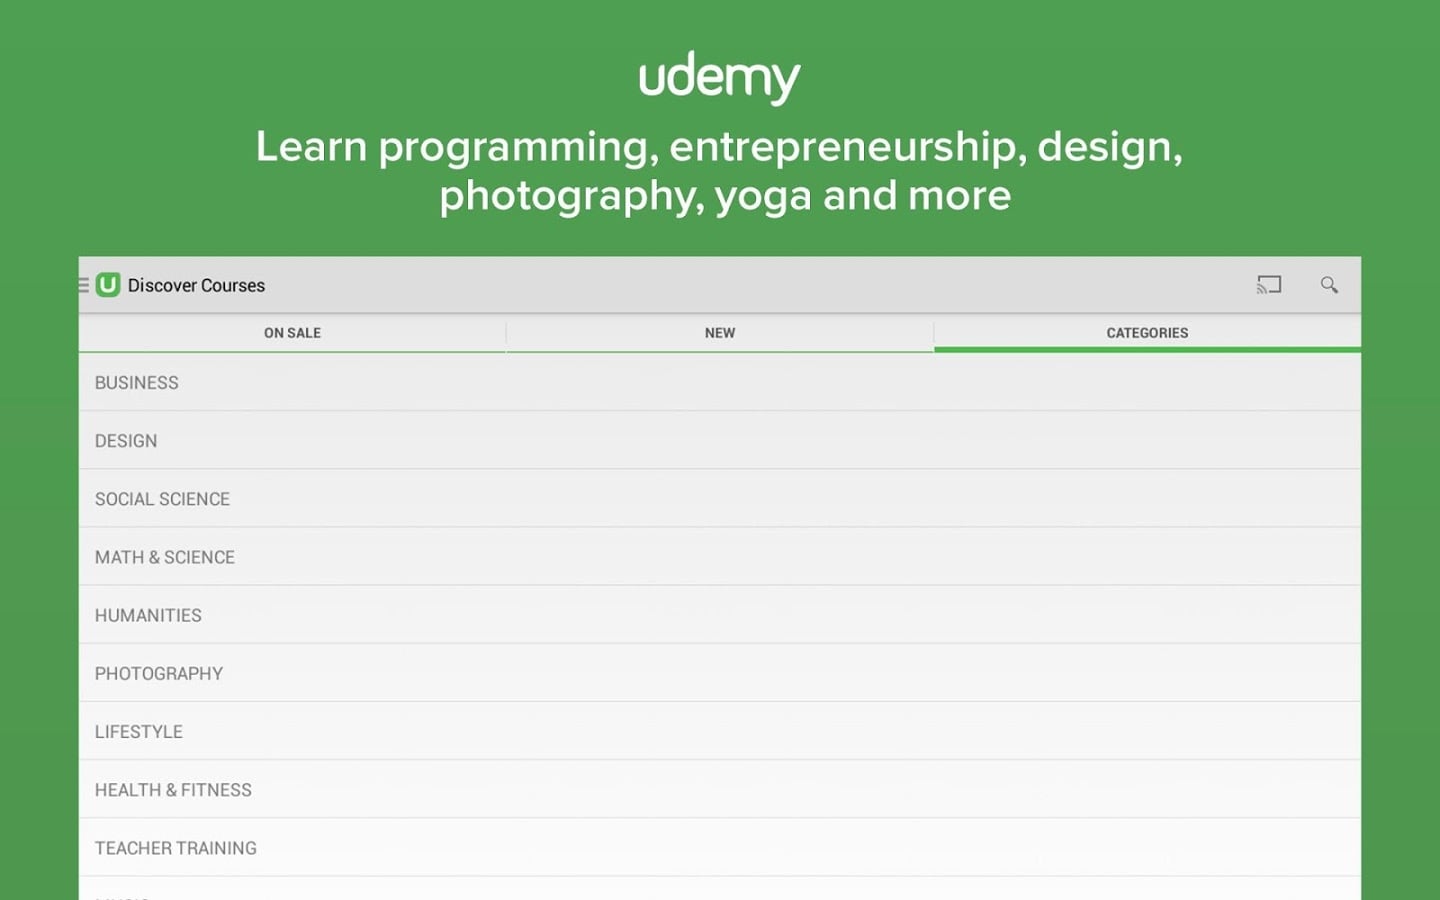Choose the SOCIAL SCIENCE category
The image size is (1440, 900).
coord(720,498)
